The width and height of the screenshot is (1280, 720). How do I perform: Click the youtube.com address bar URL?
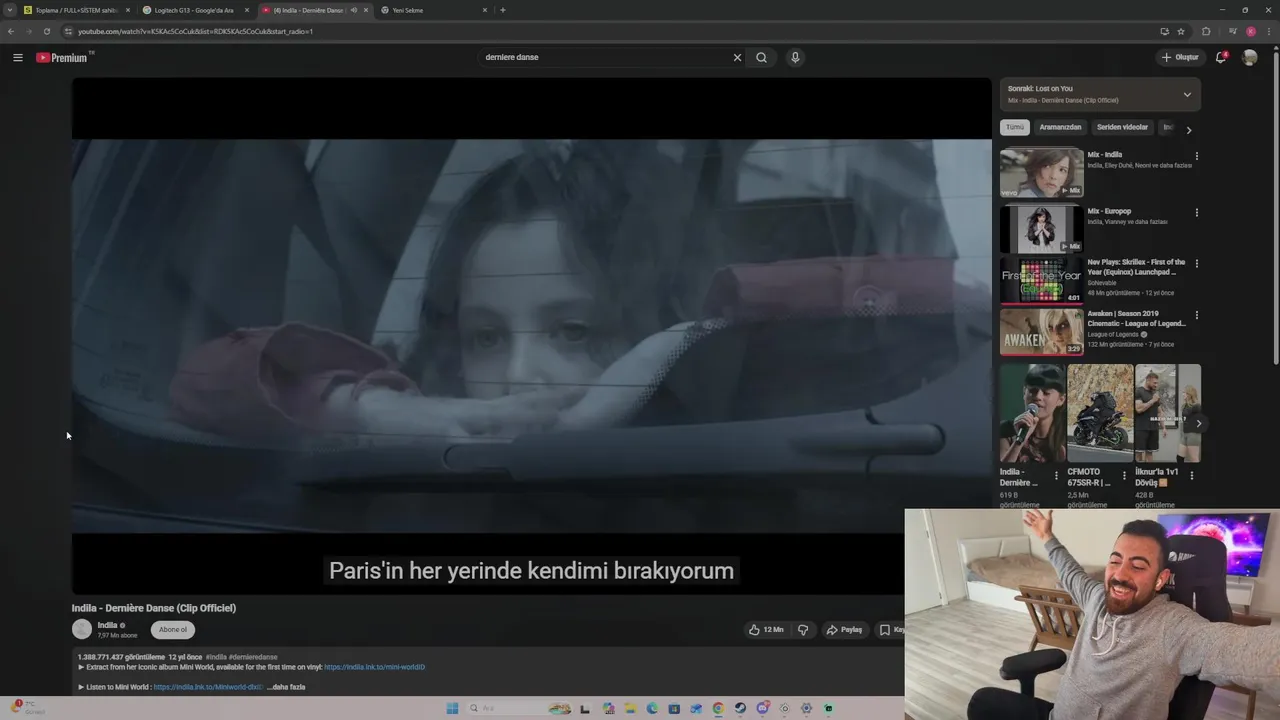[195, 31]
